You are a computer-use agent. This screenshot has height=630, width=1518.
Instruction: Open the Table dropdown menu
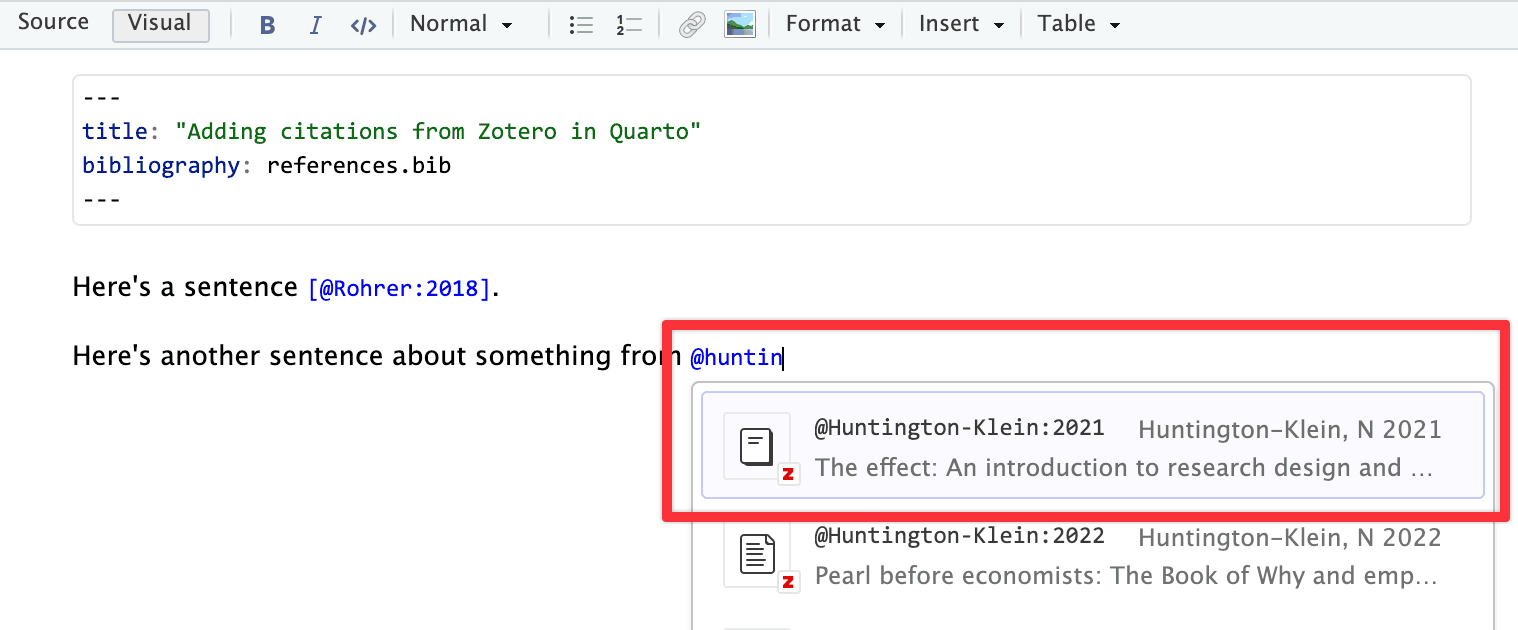1078,24
